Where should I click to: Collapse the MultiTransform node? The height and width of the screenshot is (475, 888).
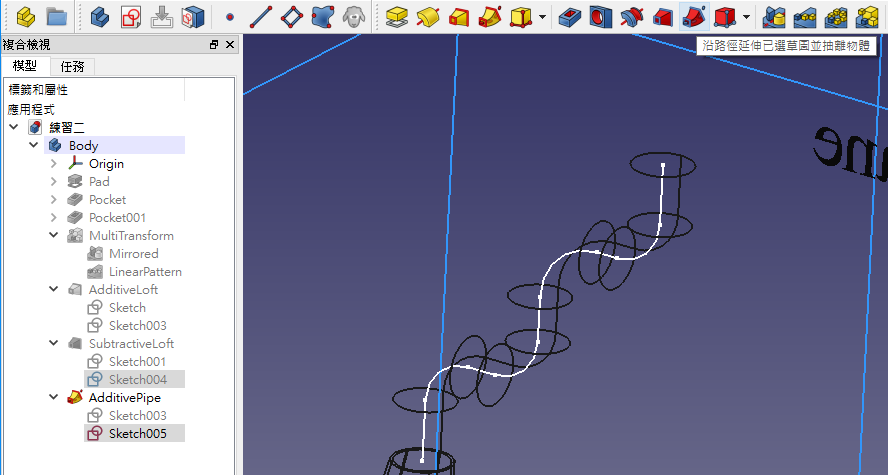click(x=54, y=236)
